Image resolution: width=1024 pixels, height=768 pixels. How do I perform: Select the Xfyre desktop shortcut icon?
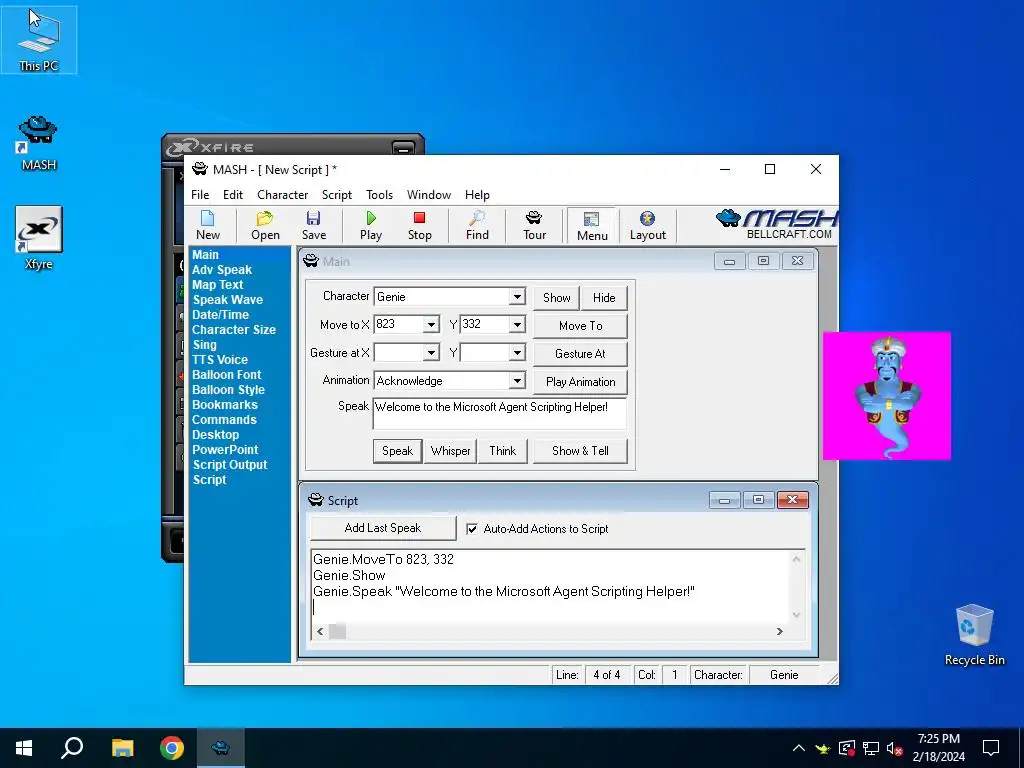(x=39, y=238)
